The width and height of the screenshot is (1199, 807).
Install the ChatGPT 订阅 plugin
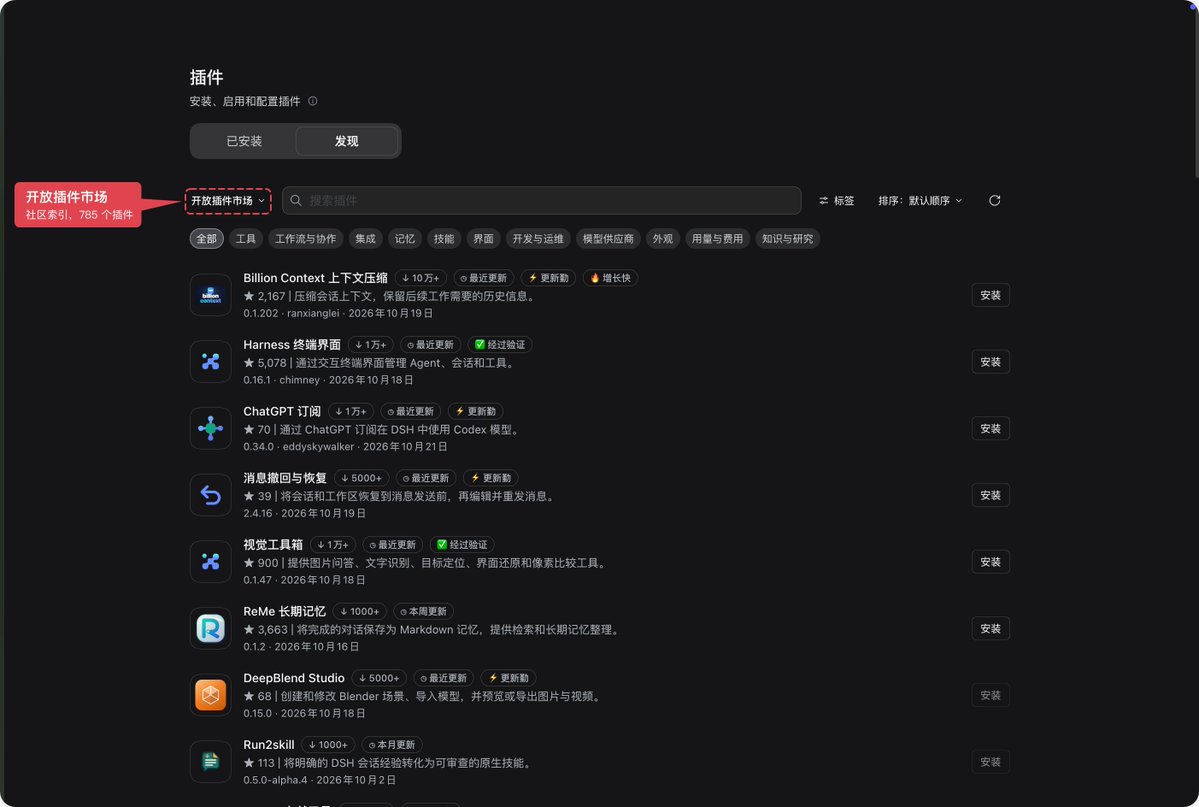pos(990,428)
